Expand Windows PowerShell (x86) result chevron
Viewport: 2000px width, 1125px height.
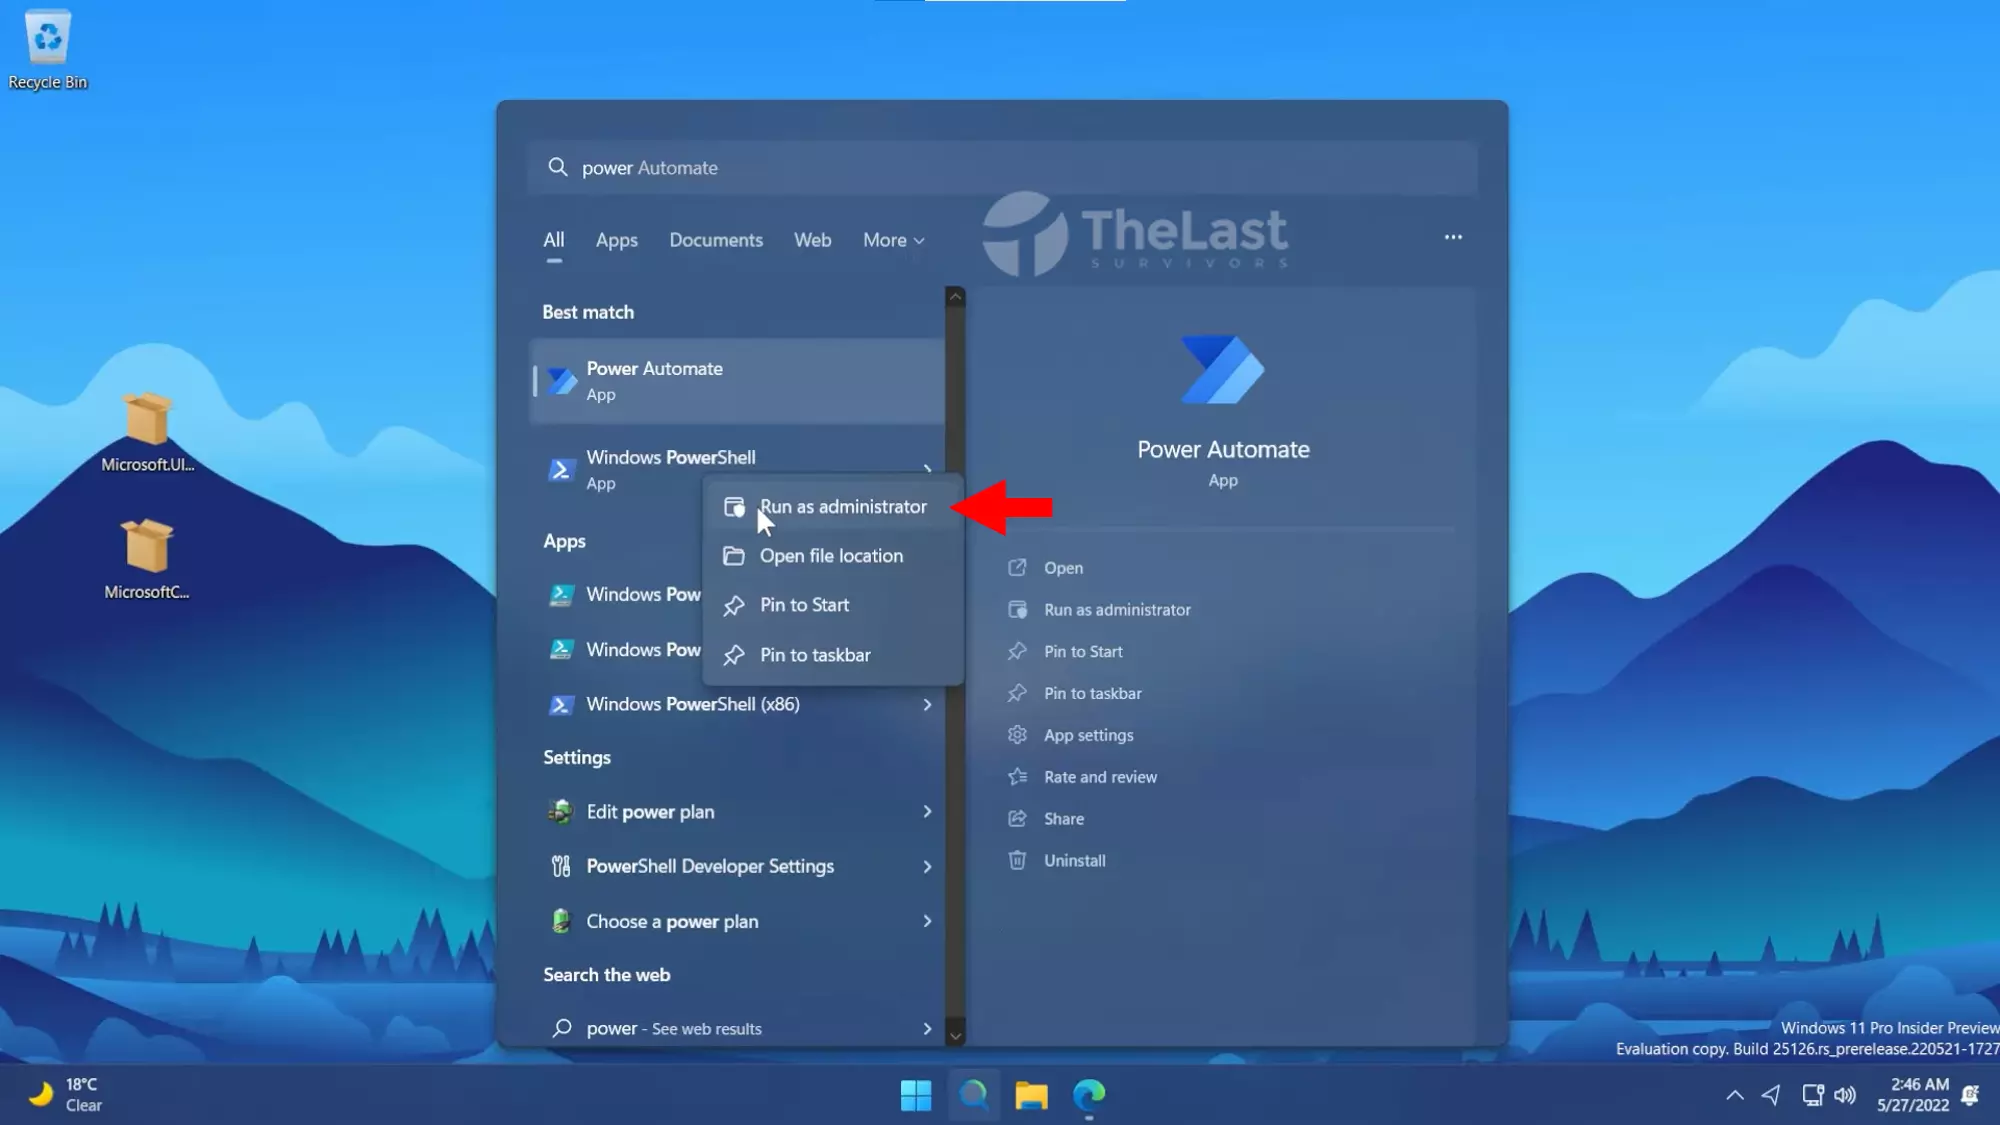click(927, 705)
